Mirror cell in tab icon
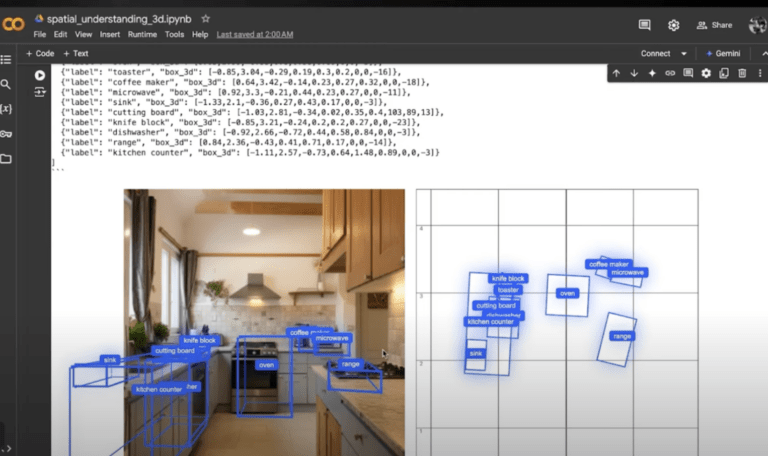768x456 pixels. (x=724, y=73)
